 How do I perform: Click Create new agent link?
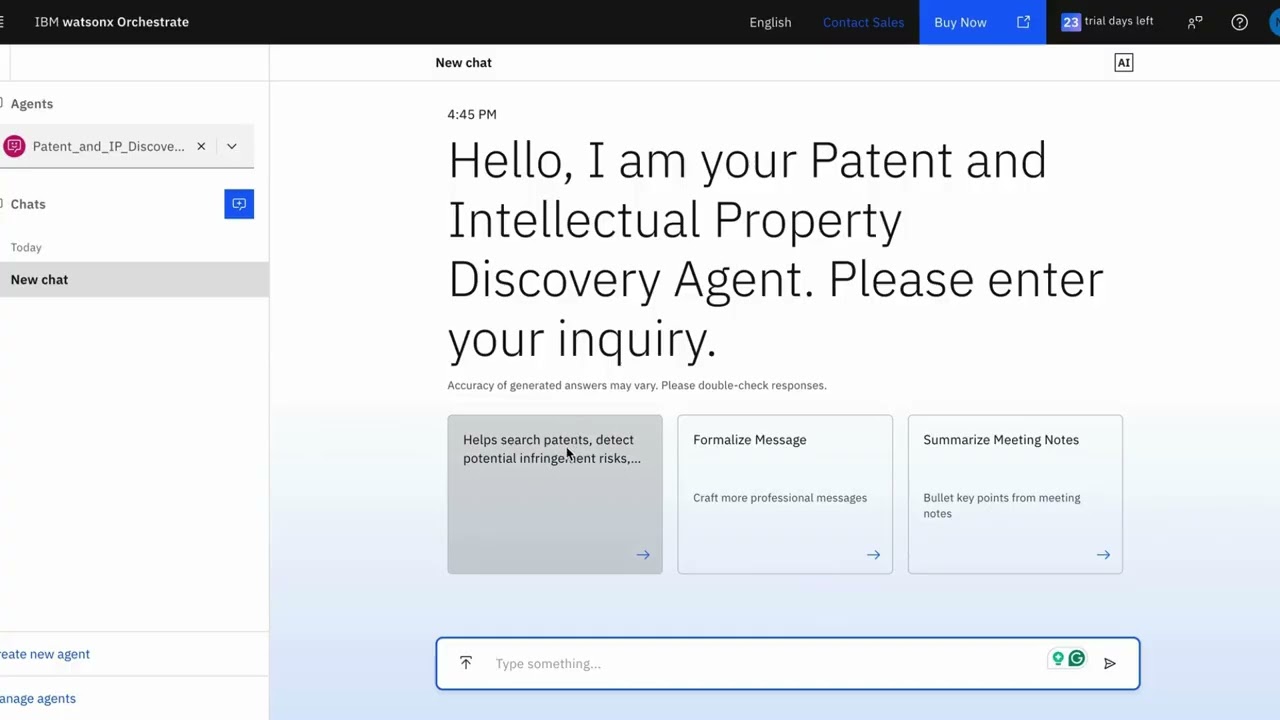(44, 654)
